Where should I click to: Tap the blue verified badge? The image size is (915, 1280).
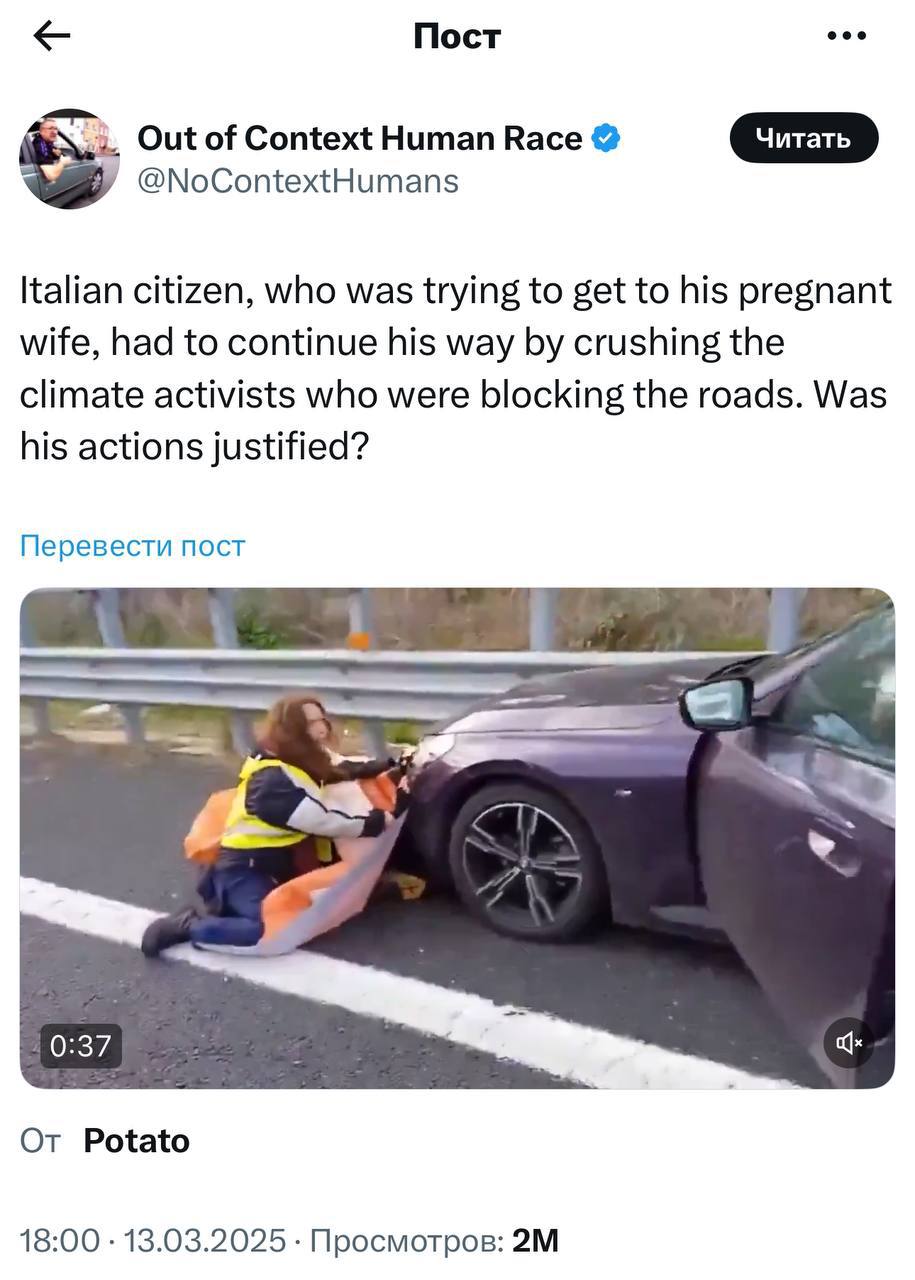click(606, 138)
